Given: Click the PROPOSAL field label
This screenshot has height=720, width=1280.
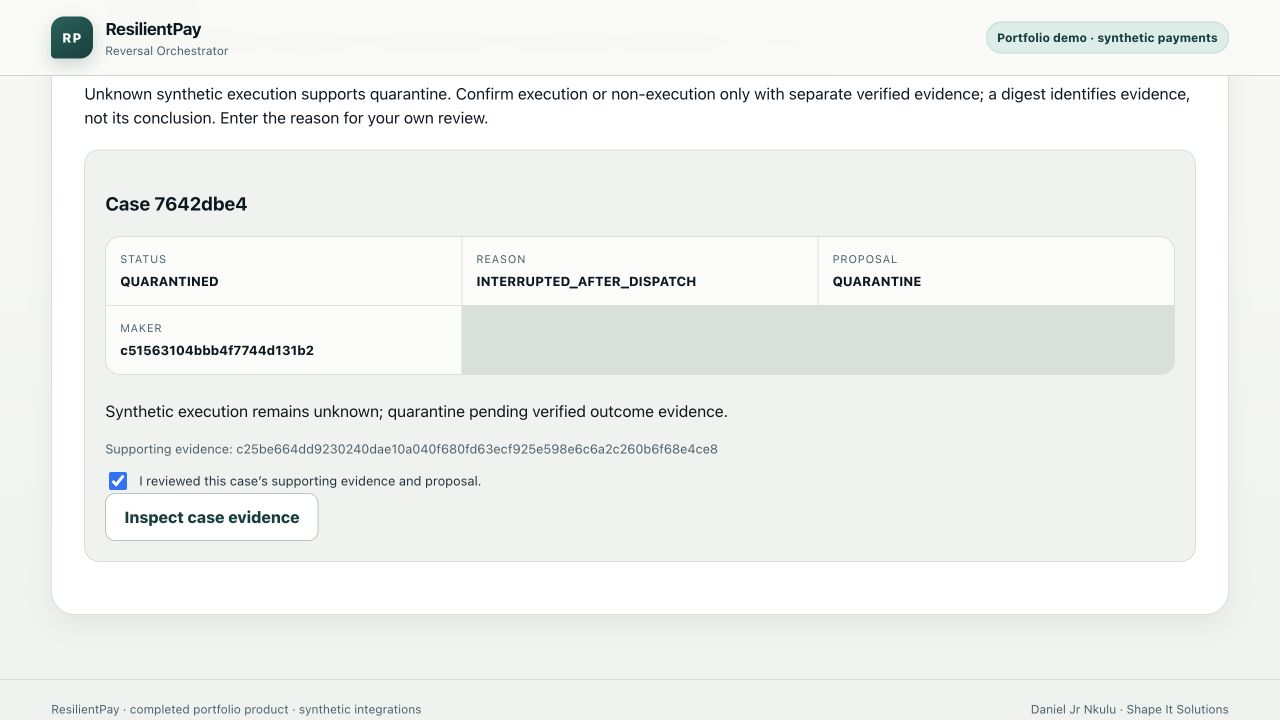Looking at the screenshot, I should [865, 259].
